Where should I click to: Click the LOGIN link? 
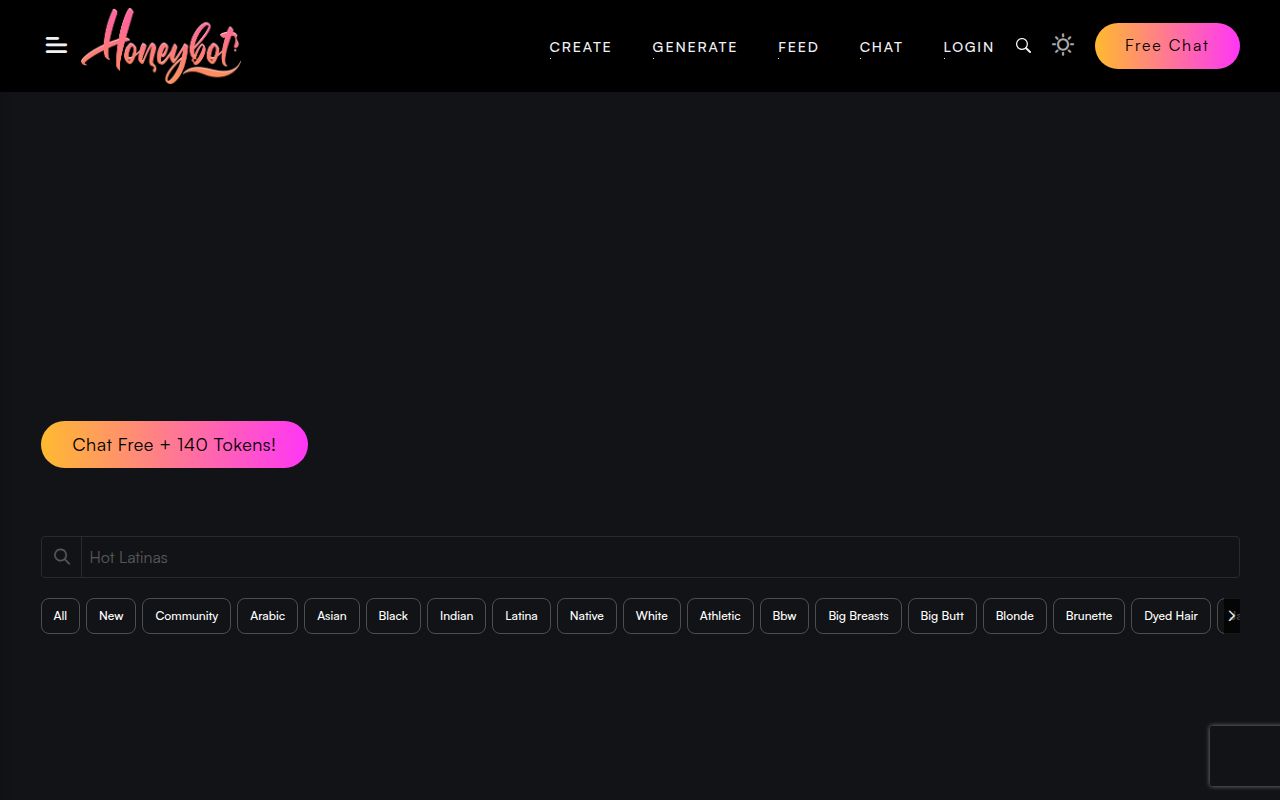tap(968, 46)
